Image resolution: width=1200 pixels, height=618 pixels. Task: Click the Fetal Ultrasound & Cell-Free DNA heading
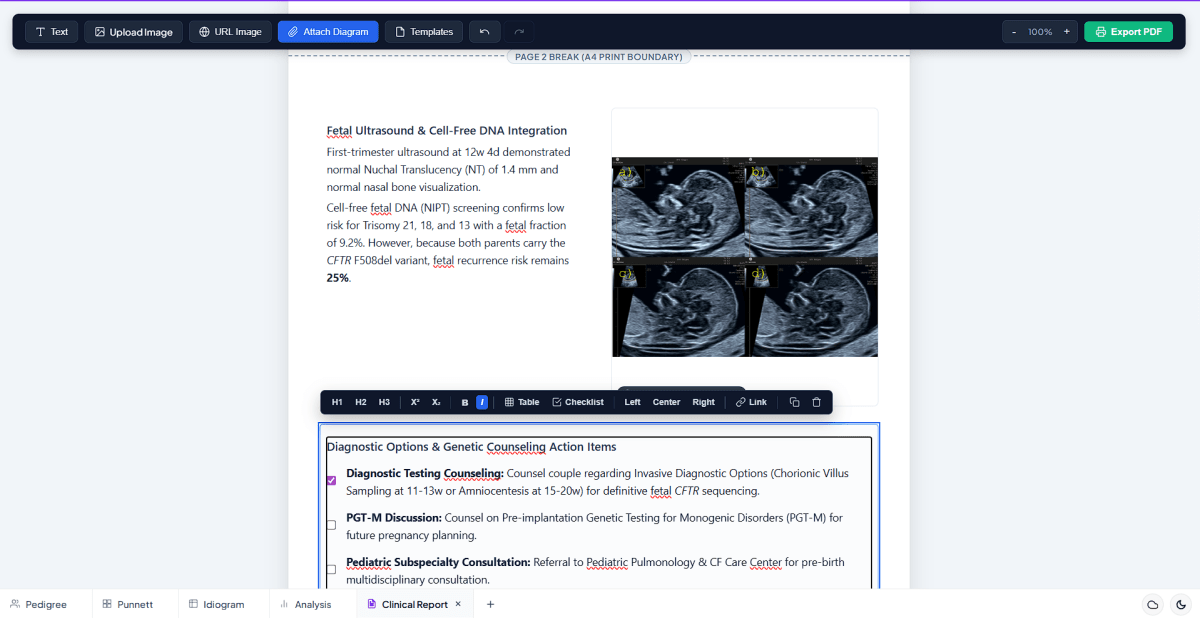(447, 130)
